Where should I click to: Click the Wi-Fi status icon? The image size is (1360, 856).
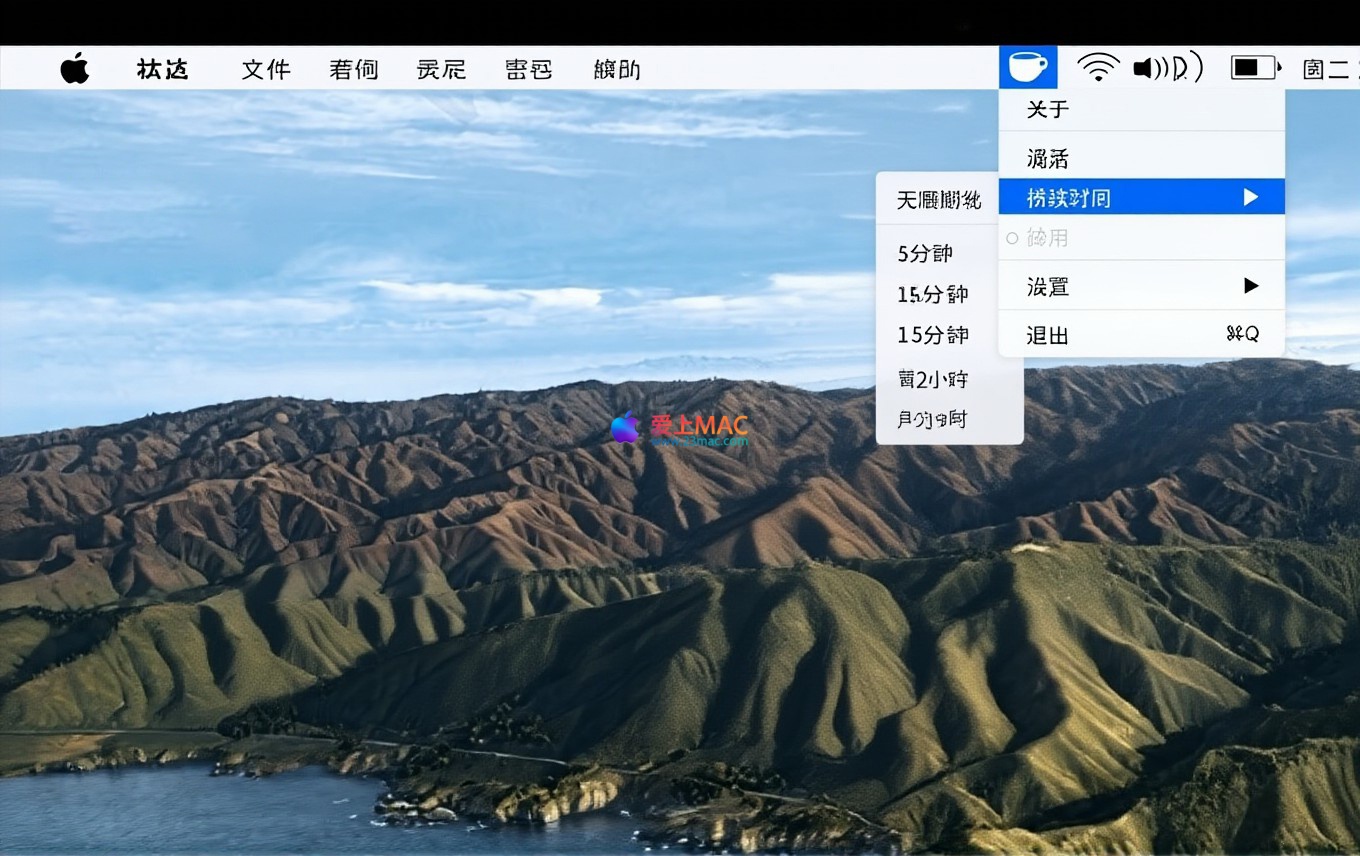click(x=1097, y=68)
